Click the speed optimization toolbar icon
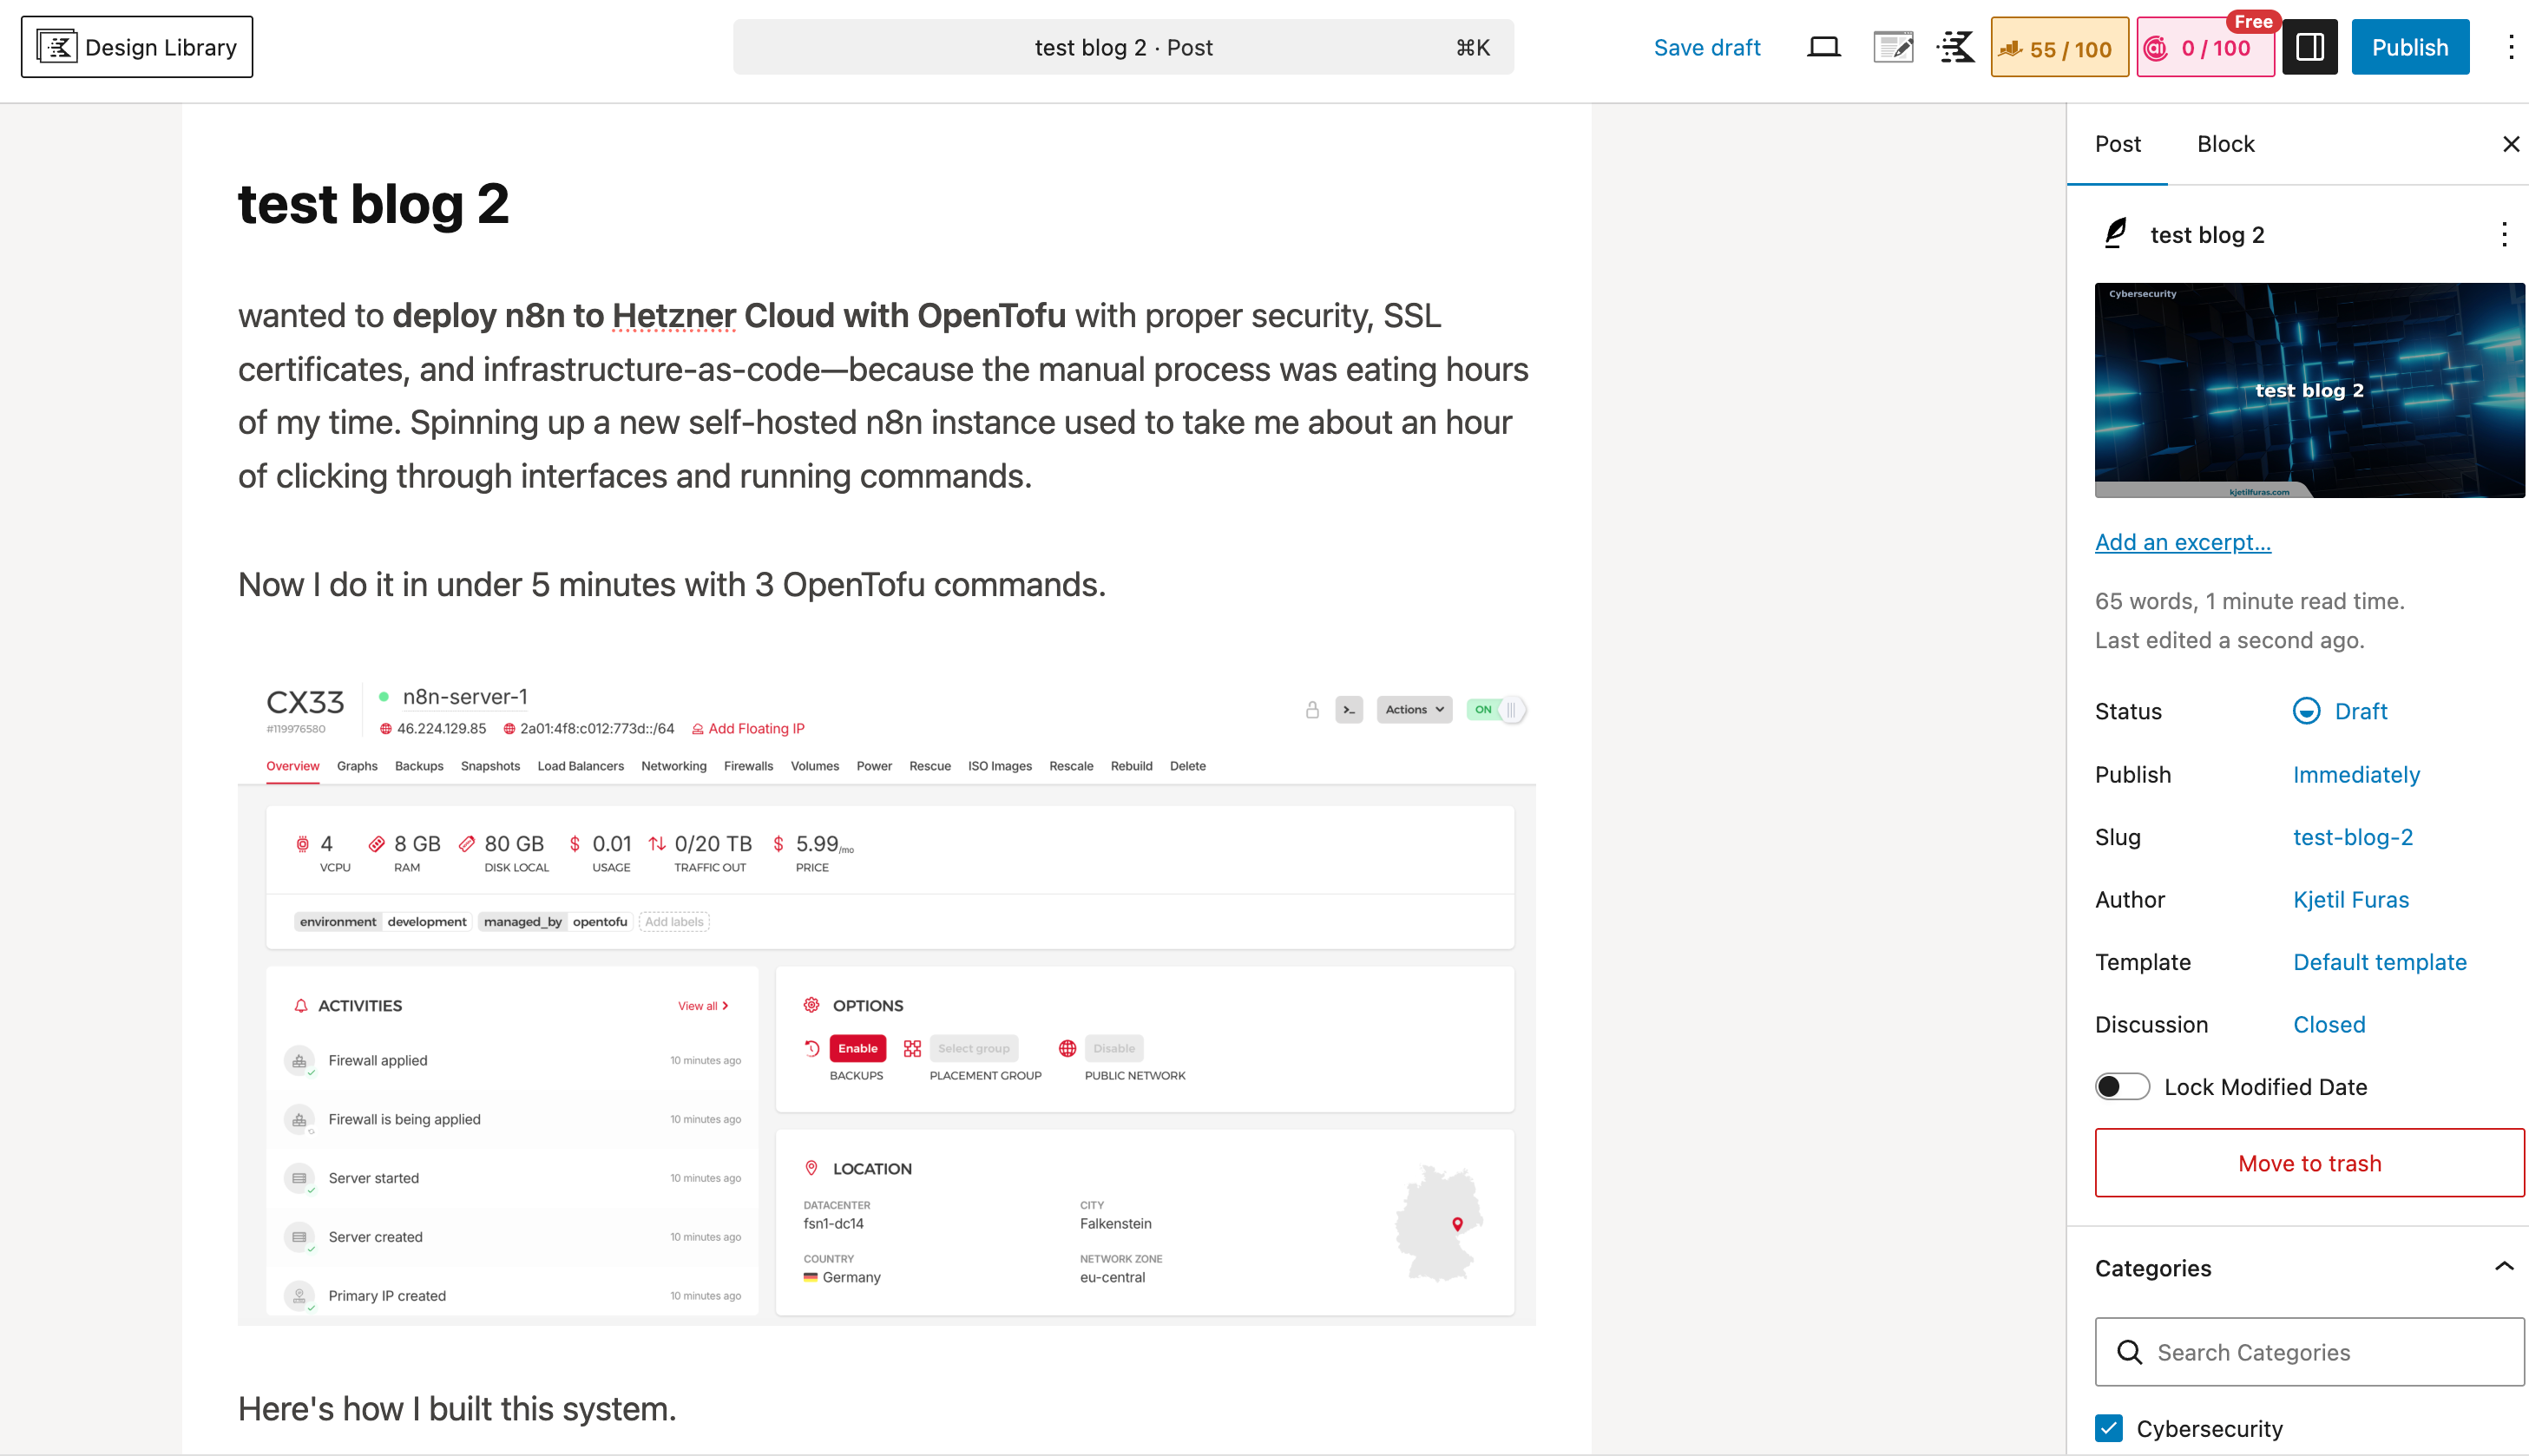Screen dimensions: 2529x1456 coord(1955,46)
